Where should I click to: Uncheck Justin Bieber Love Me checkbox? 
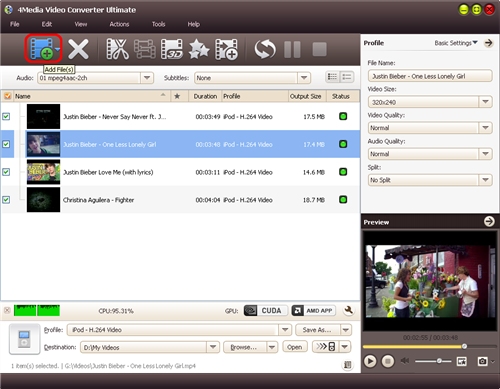pyautogui.click(x=6, y=172)
